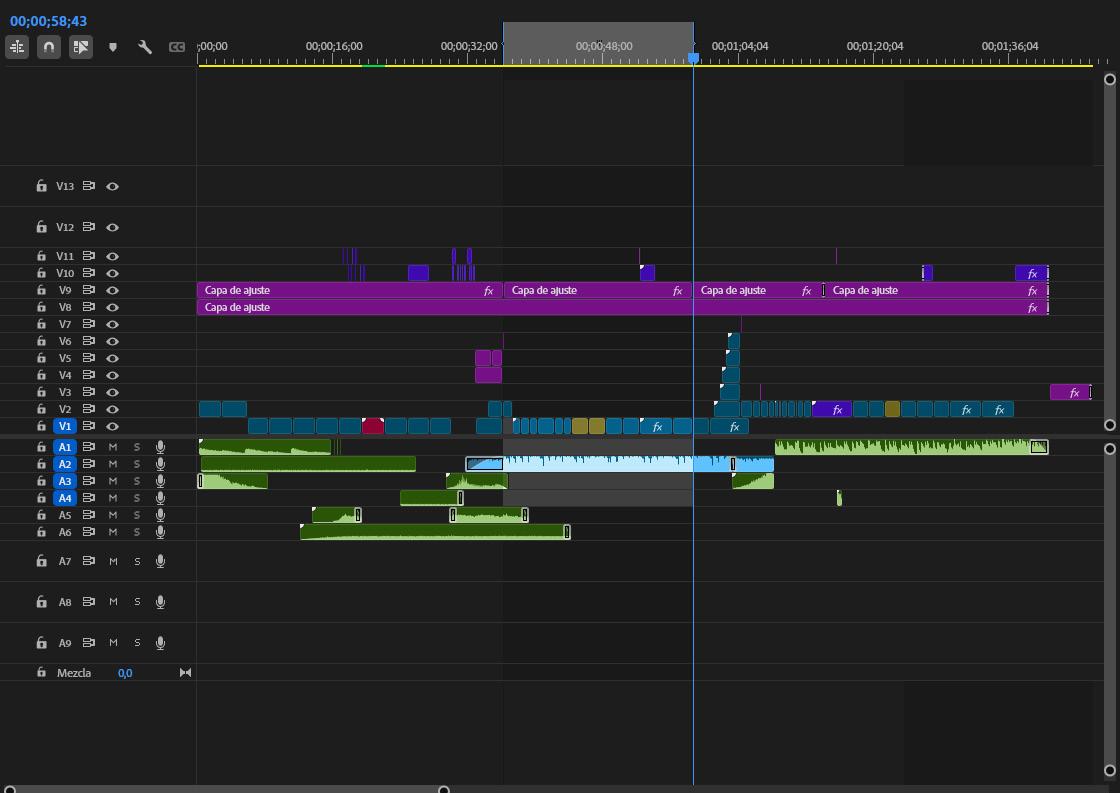1120x793 pixels.
Task: Mute audio track A1
Action: 113,447
